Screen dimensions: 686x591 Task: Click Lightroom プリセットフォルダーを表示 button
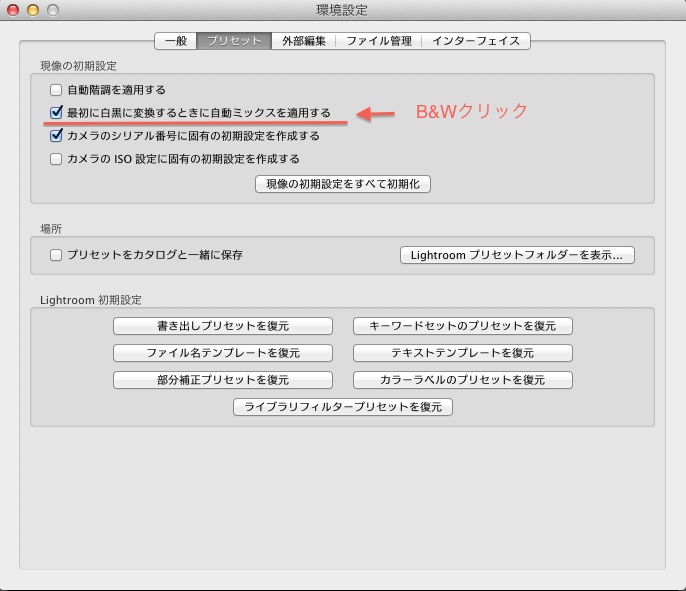517,255
